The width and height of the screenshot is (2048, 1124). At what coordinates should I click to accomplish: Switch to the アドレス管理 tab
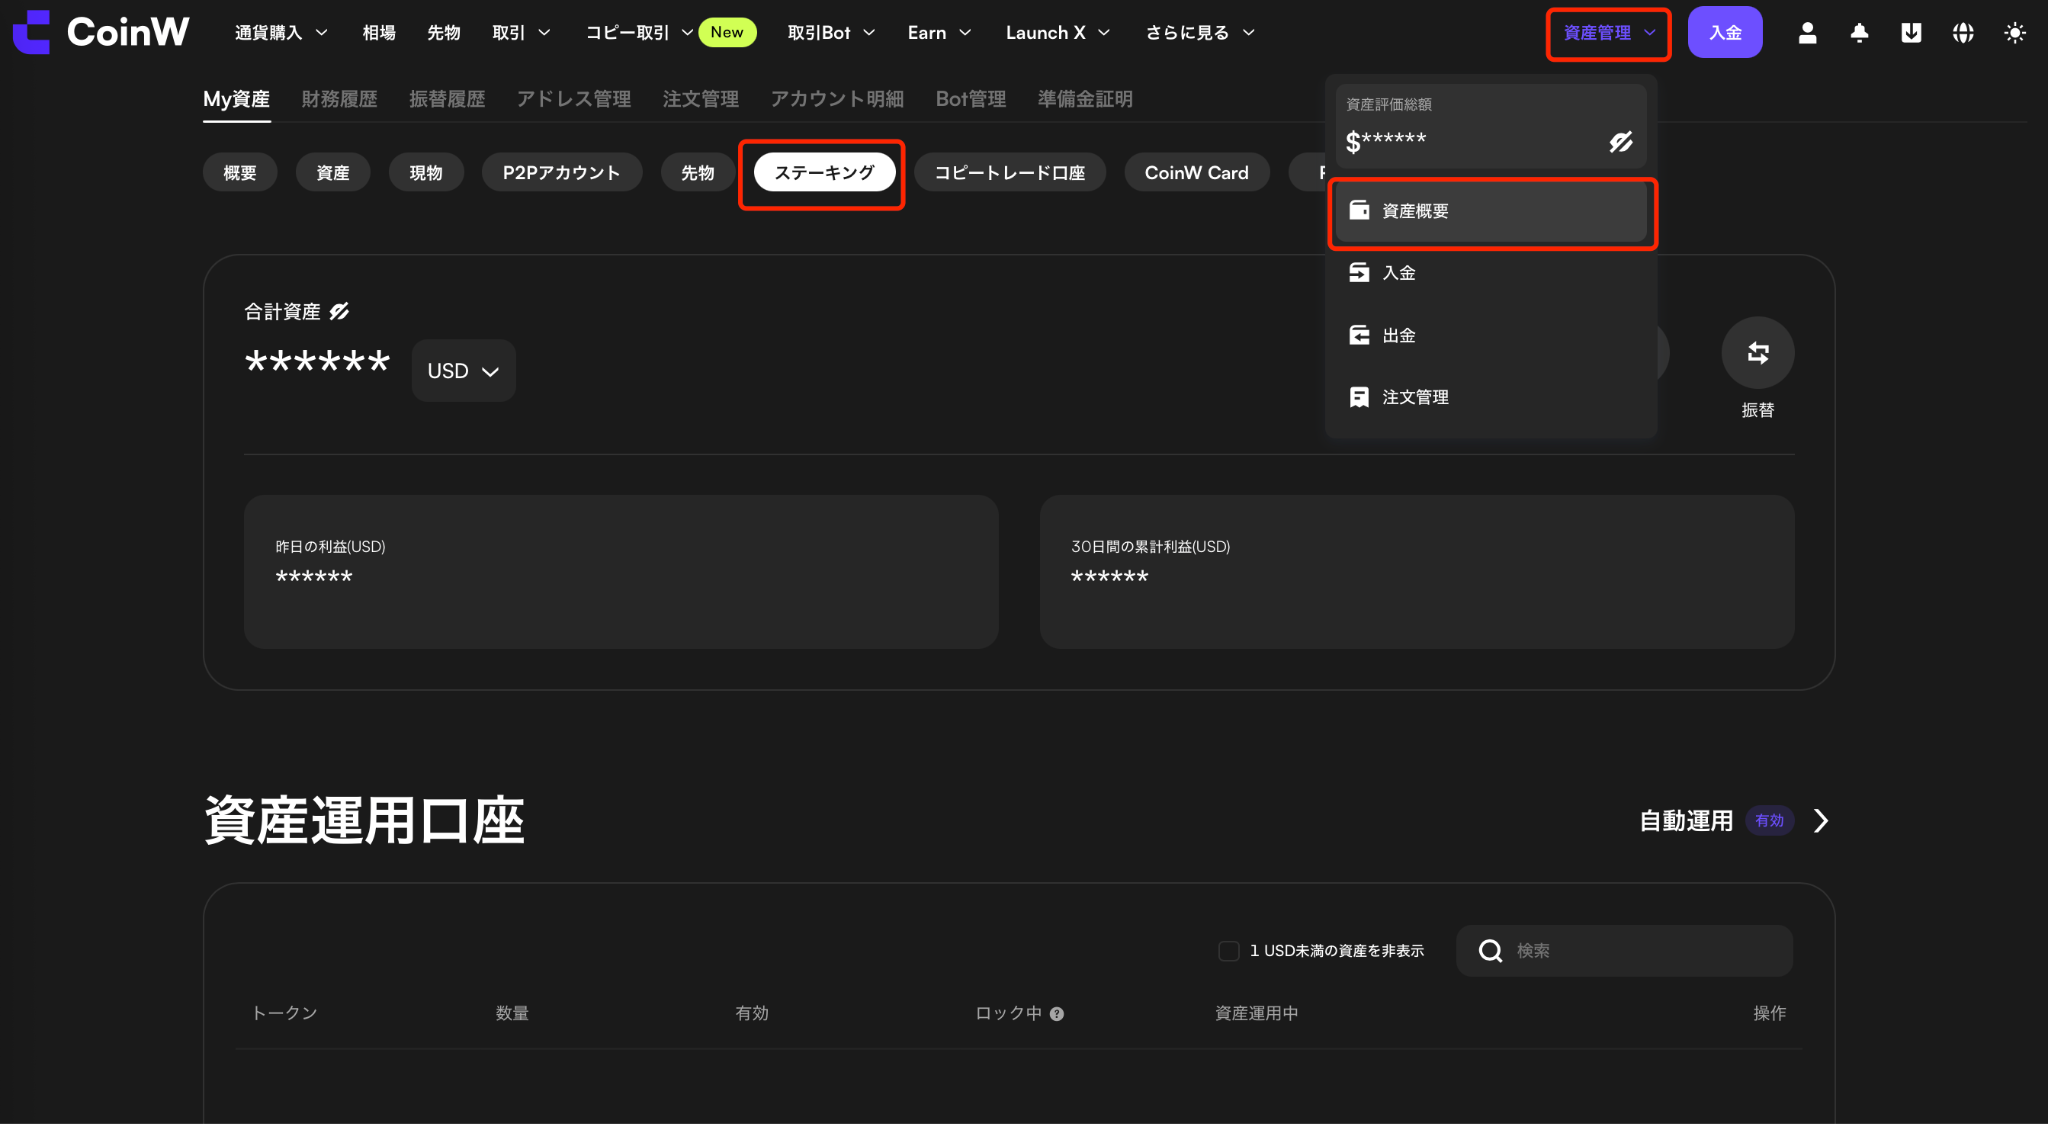click(x=574, y=99)
